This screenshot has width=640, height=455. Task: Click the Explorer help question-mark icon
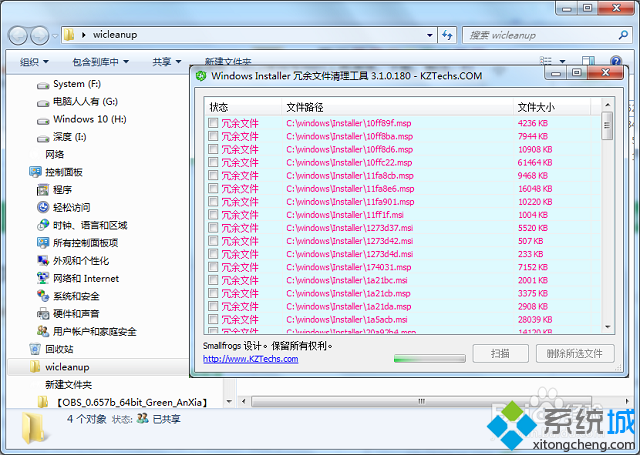pyautogui.click(x=616, y=61)
